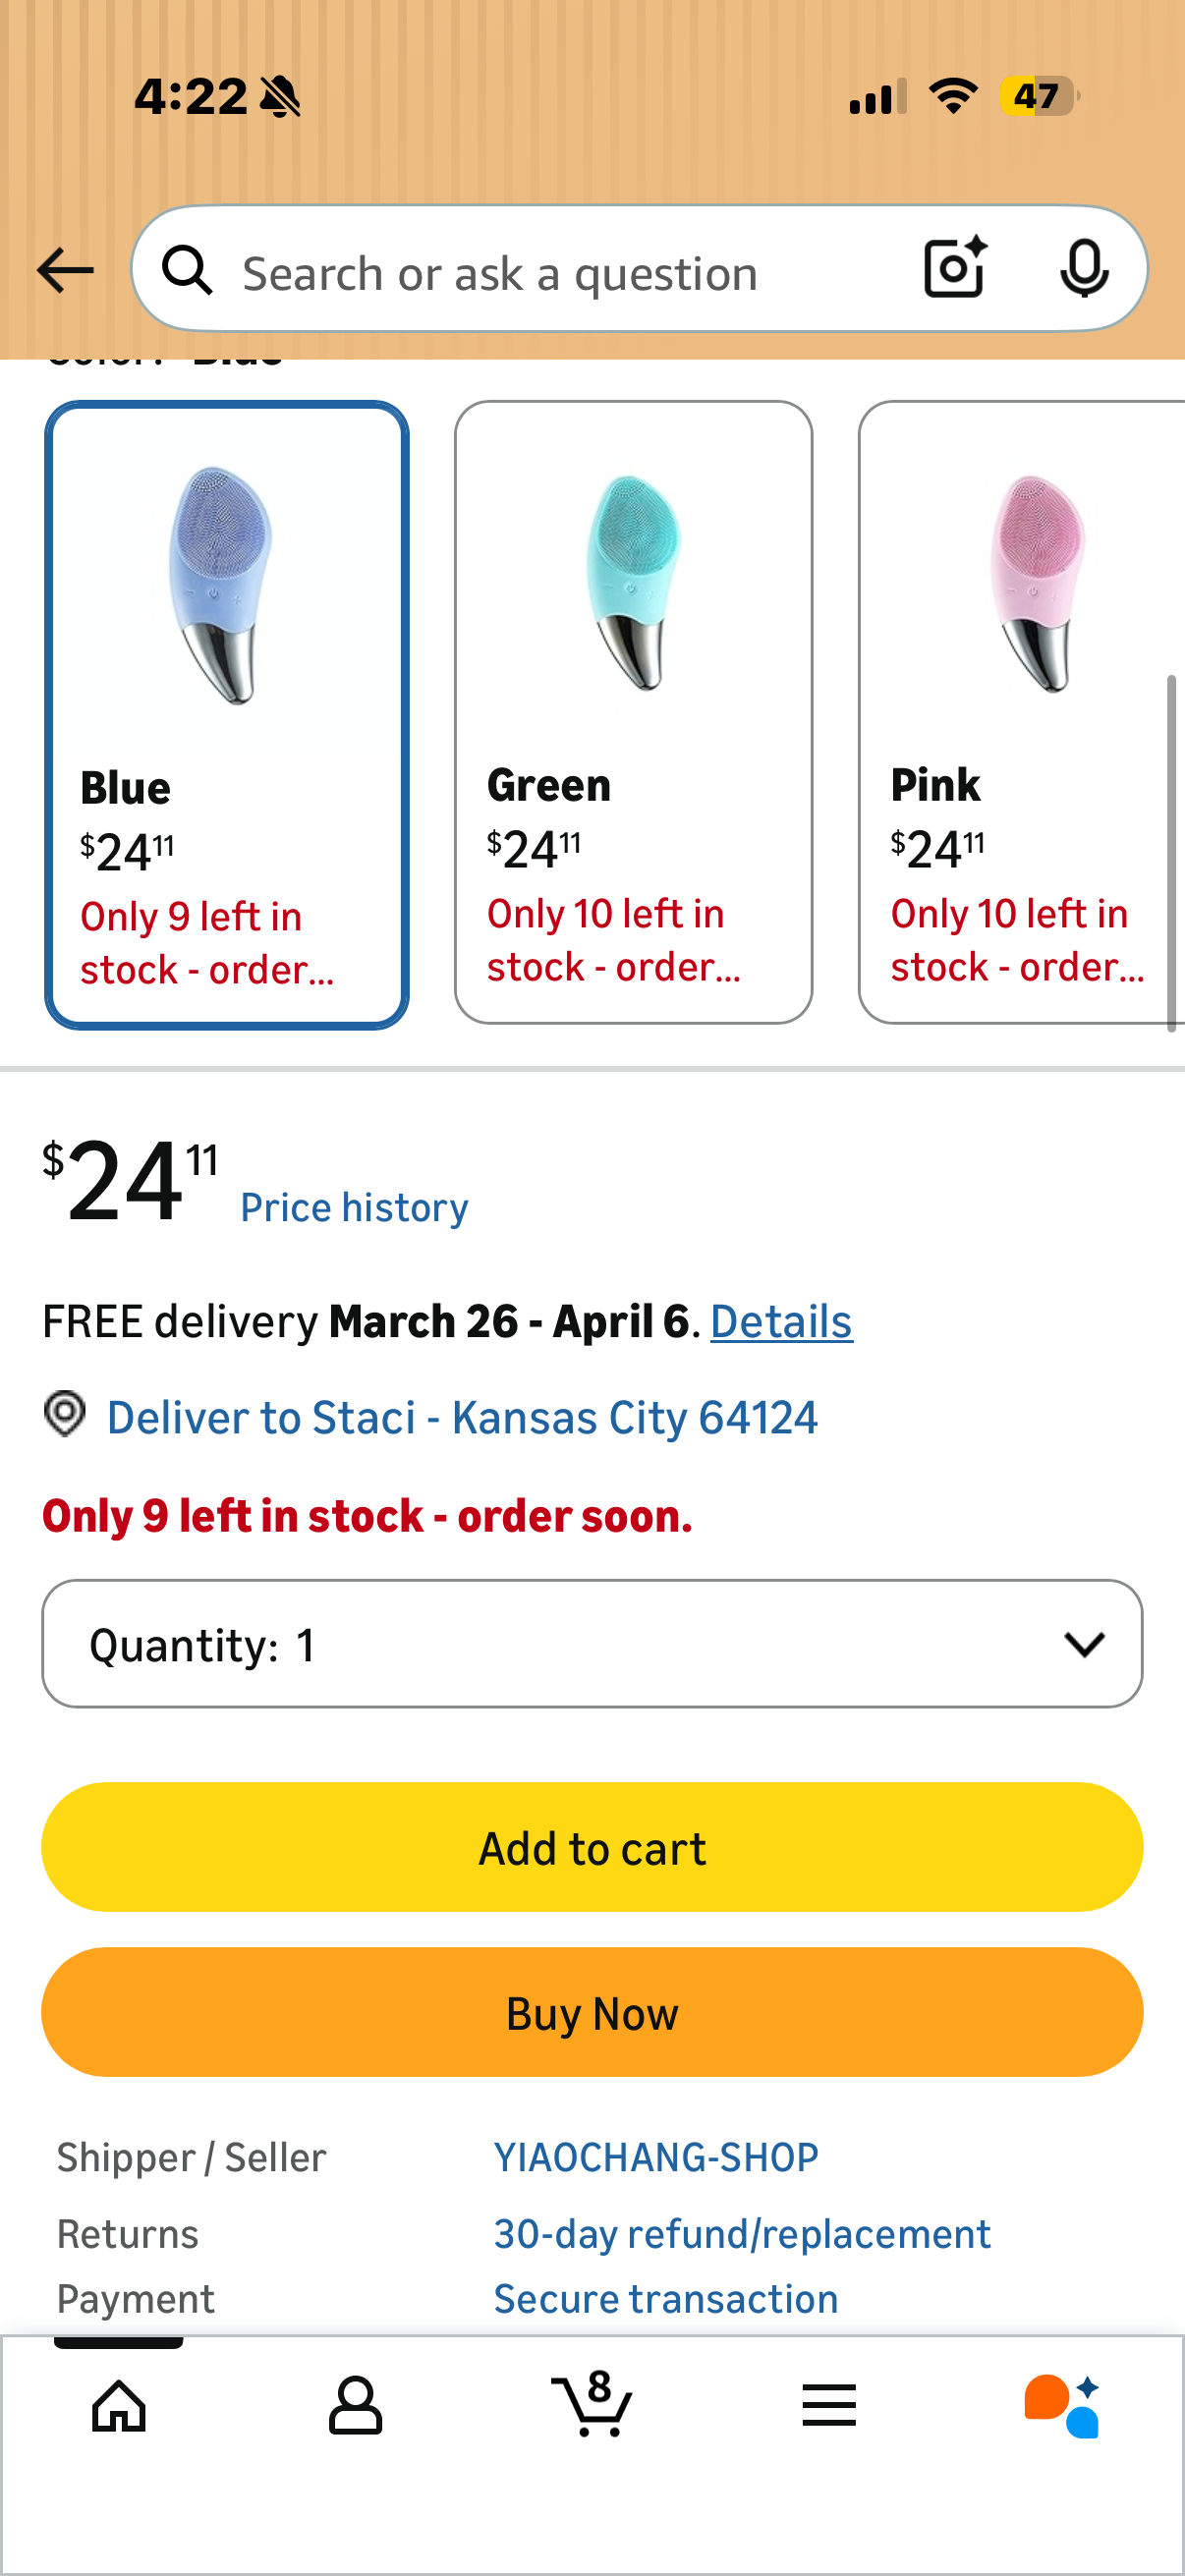Open delivery Details link
Screen dimensions: 1185x2576
(x=781, y=1321)
